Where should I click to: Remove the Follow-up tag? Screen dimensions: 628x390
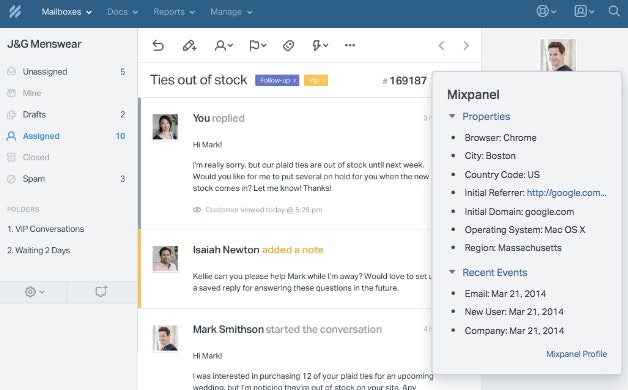(295, 80)
